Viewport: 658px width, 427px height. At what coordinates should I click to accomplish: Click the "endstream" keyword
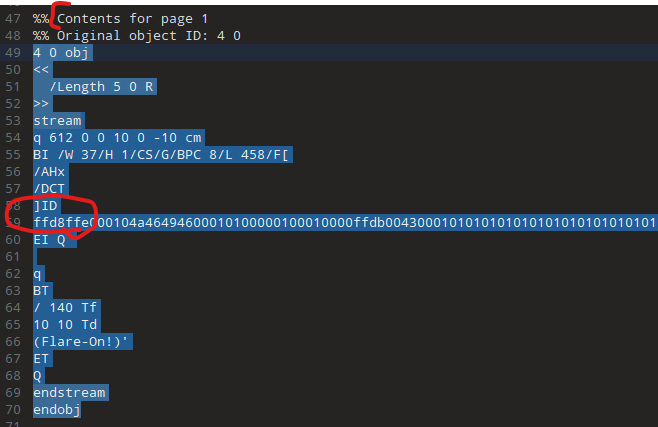click(x=70, y=392)
